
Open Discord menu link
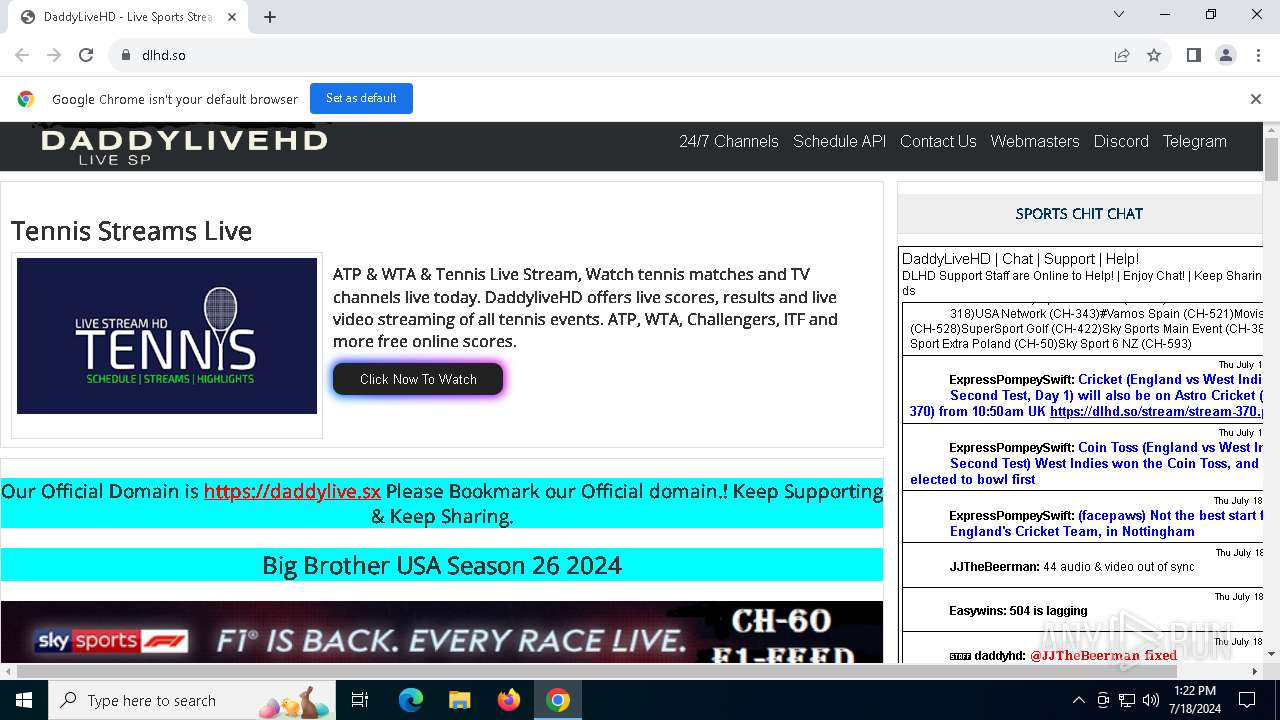point(1121,142)
